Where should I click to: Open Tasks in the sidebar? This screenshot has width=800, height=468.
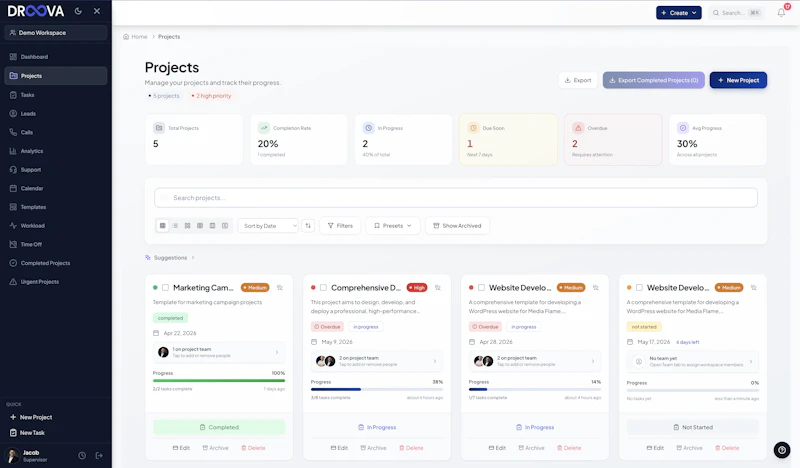click(x=56, y=95)
